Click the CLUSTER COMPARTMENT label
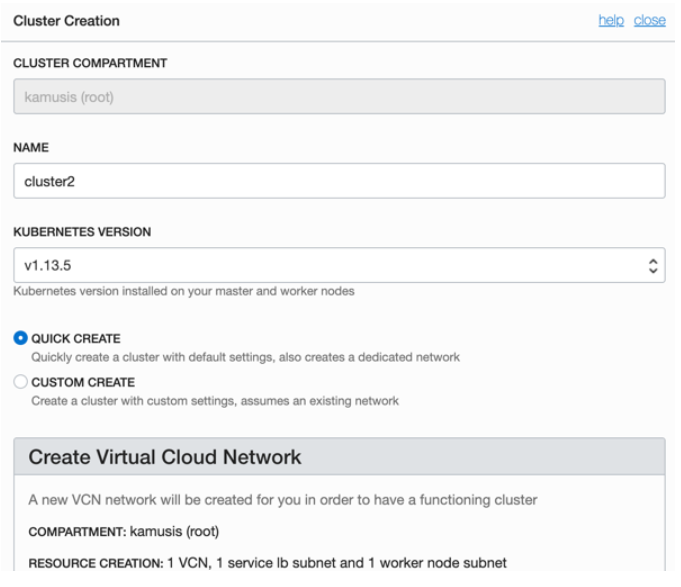The height and width of the screenshot is (587, 681). coord(89,63)
